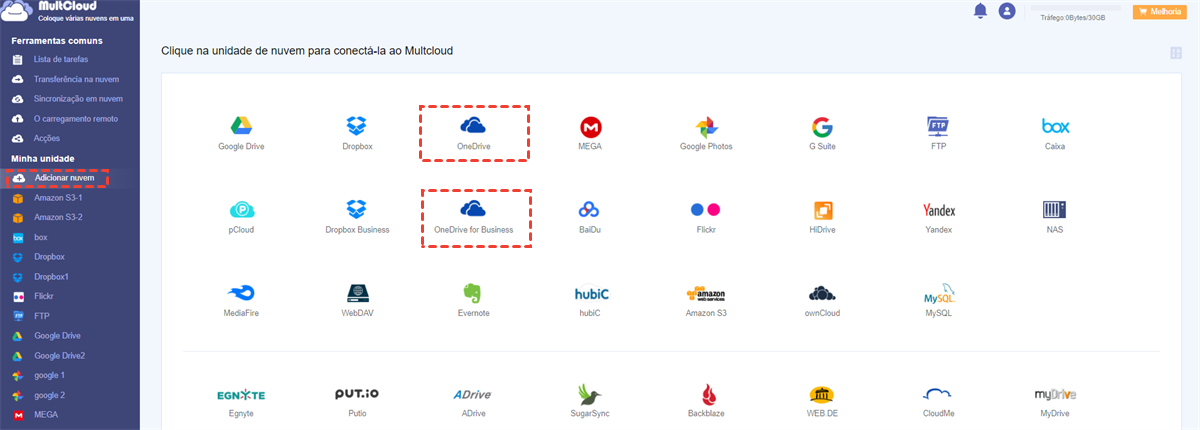The width and height of the screenshot is (1200, 430).
Task: Choose the CloudMe service
Action: (937, 394)
